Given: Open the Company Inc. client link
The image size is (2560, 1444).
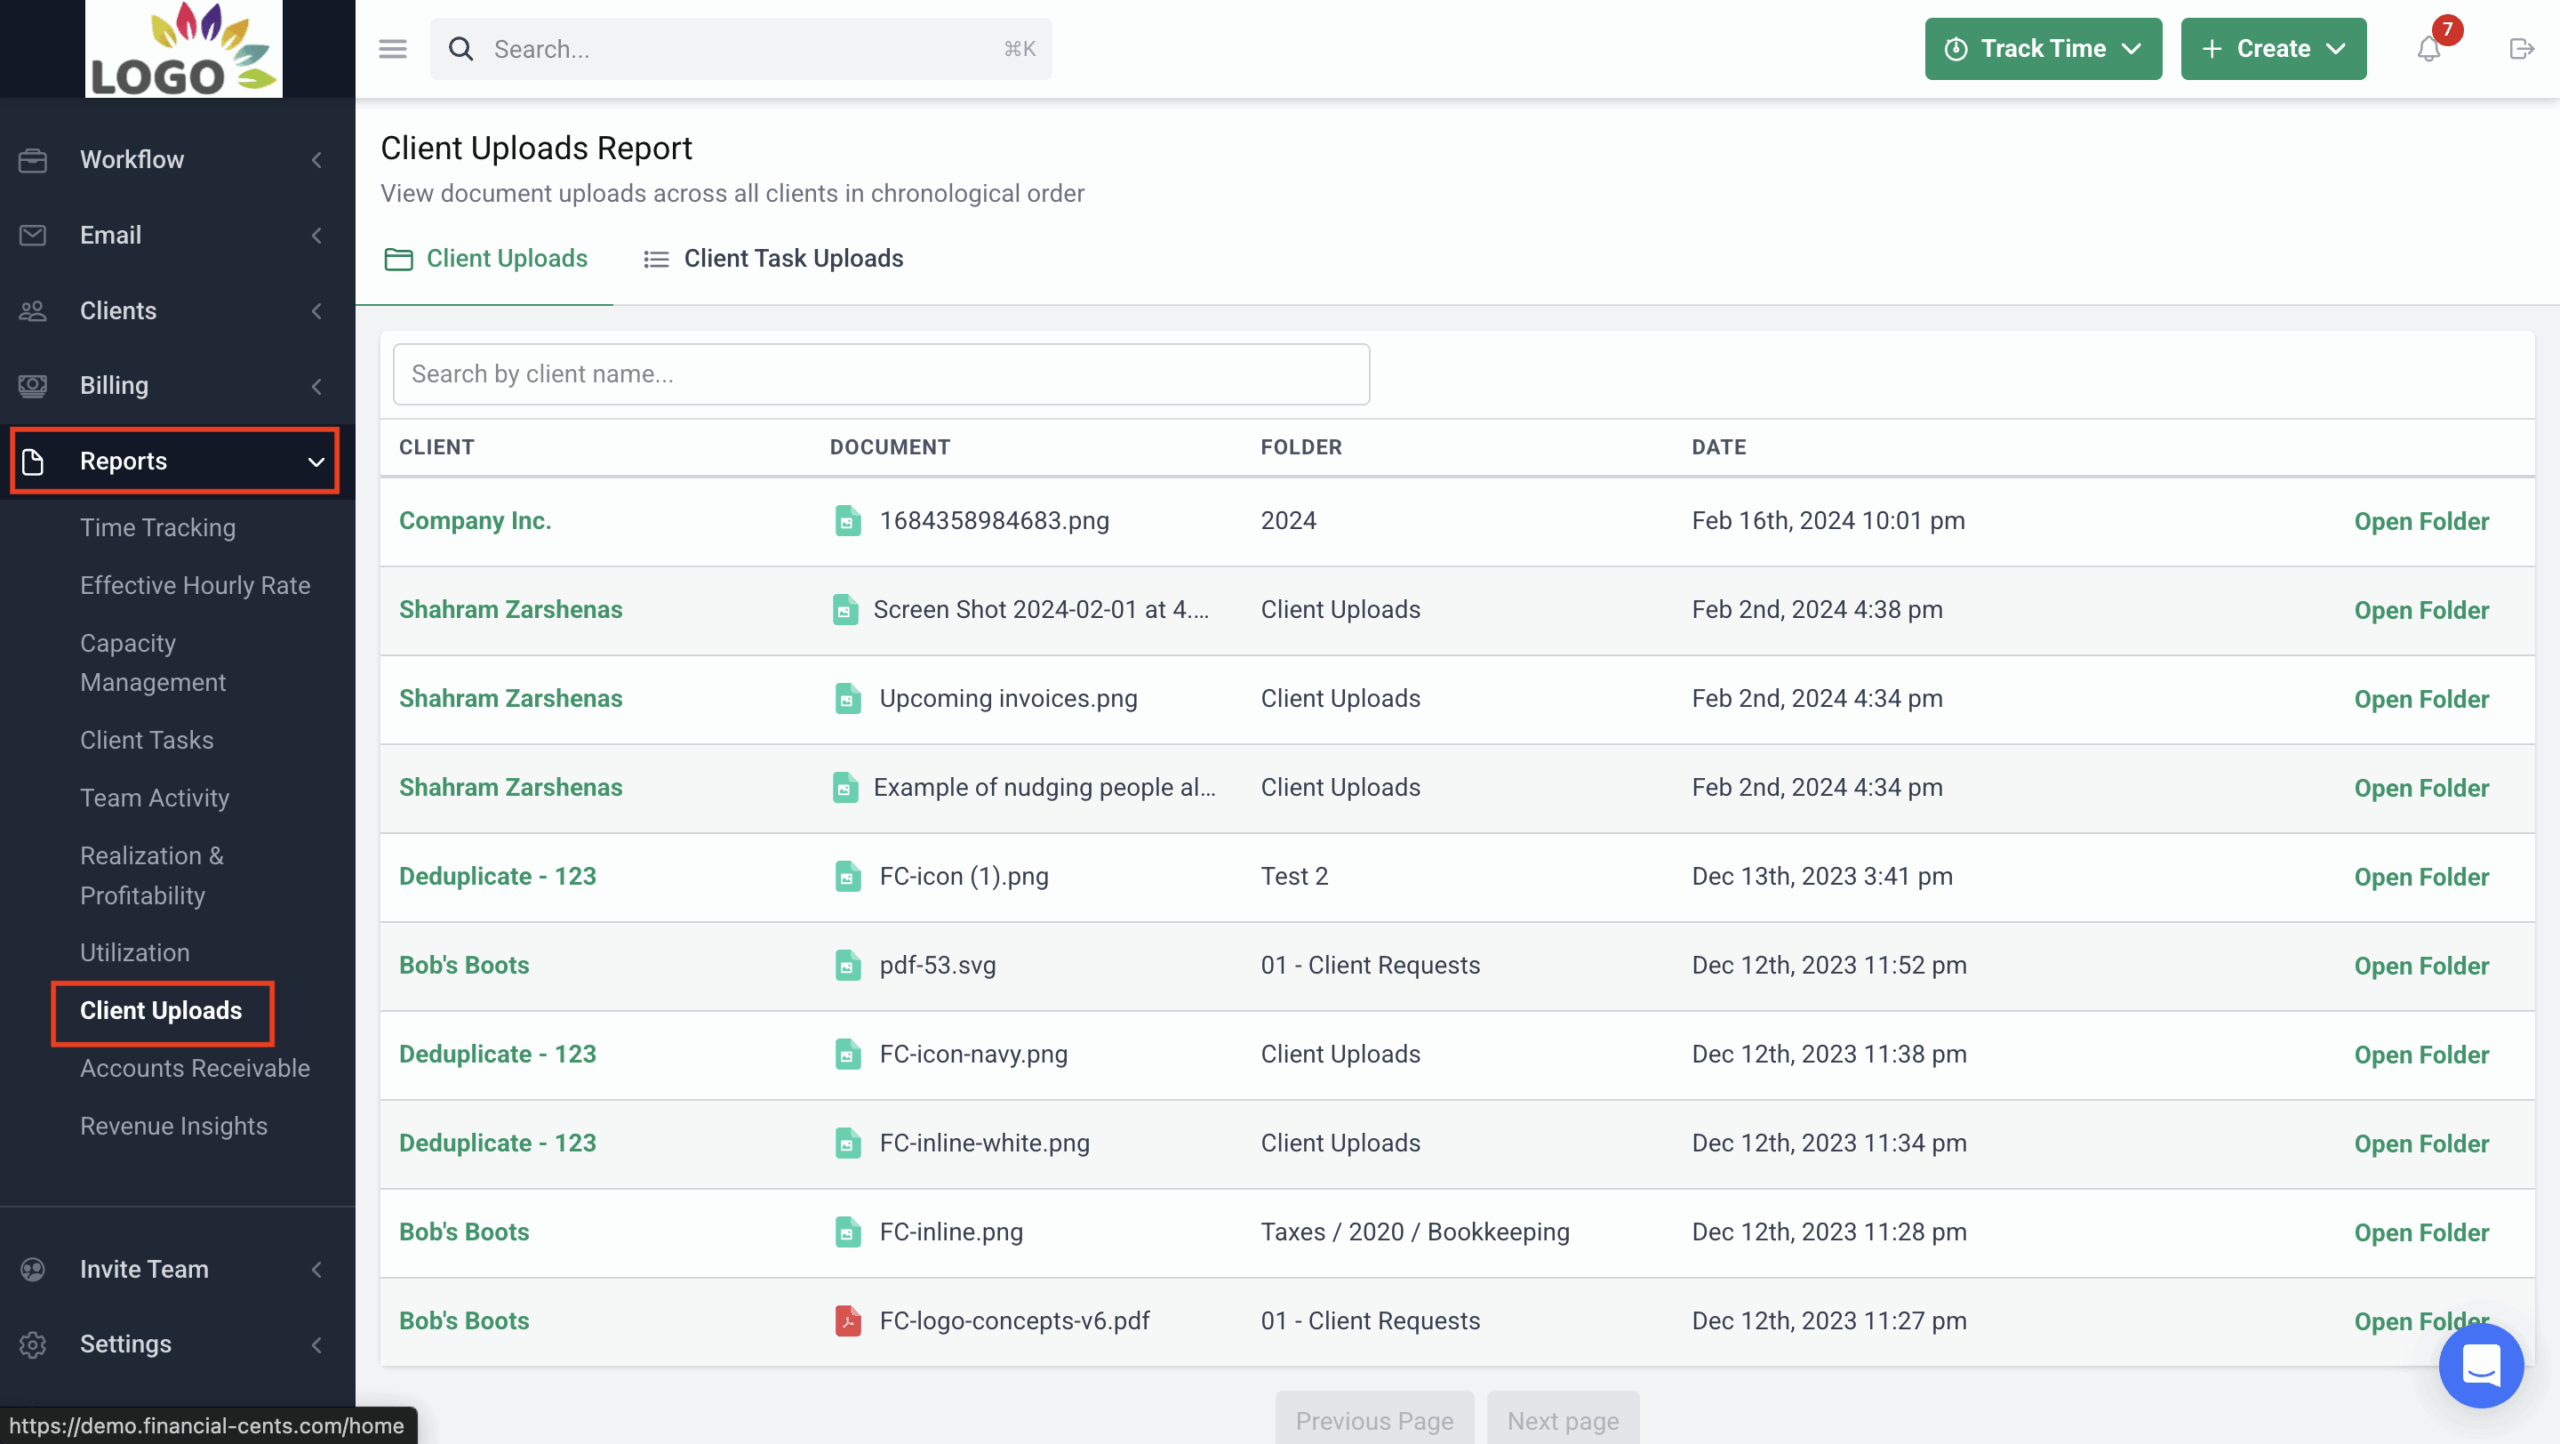Looking at the screenshot, I should (475, 521).
